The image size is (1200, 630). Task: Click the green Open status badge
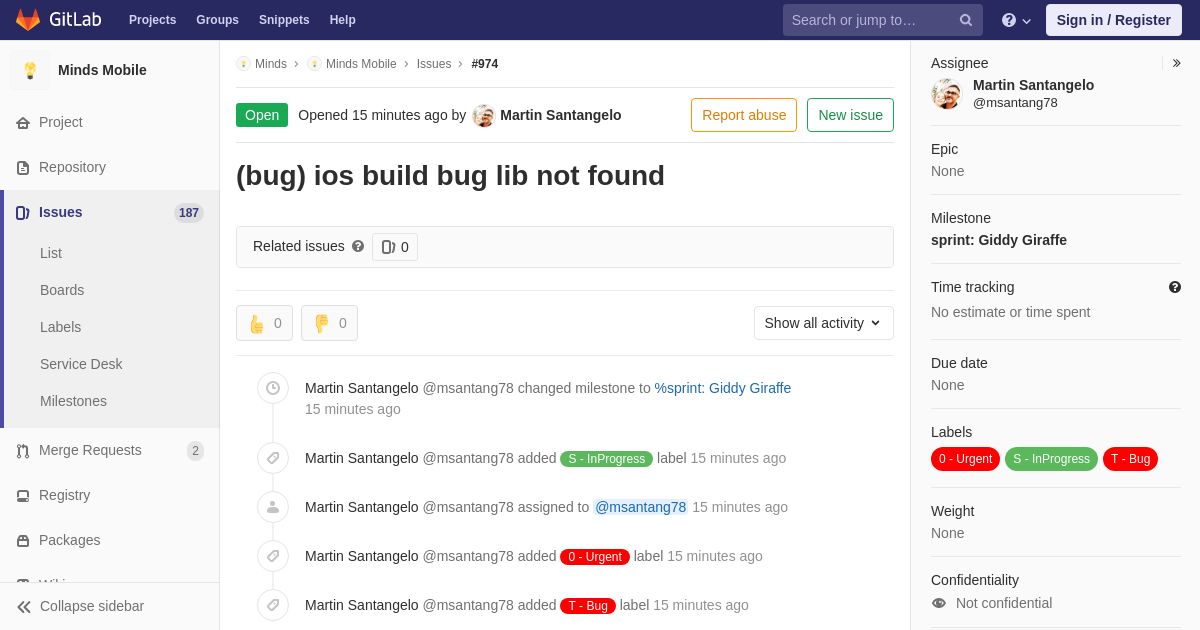(262, 115)
